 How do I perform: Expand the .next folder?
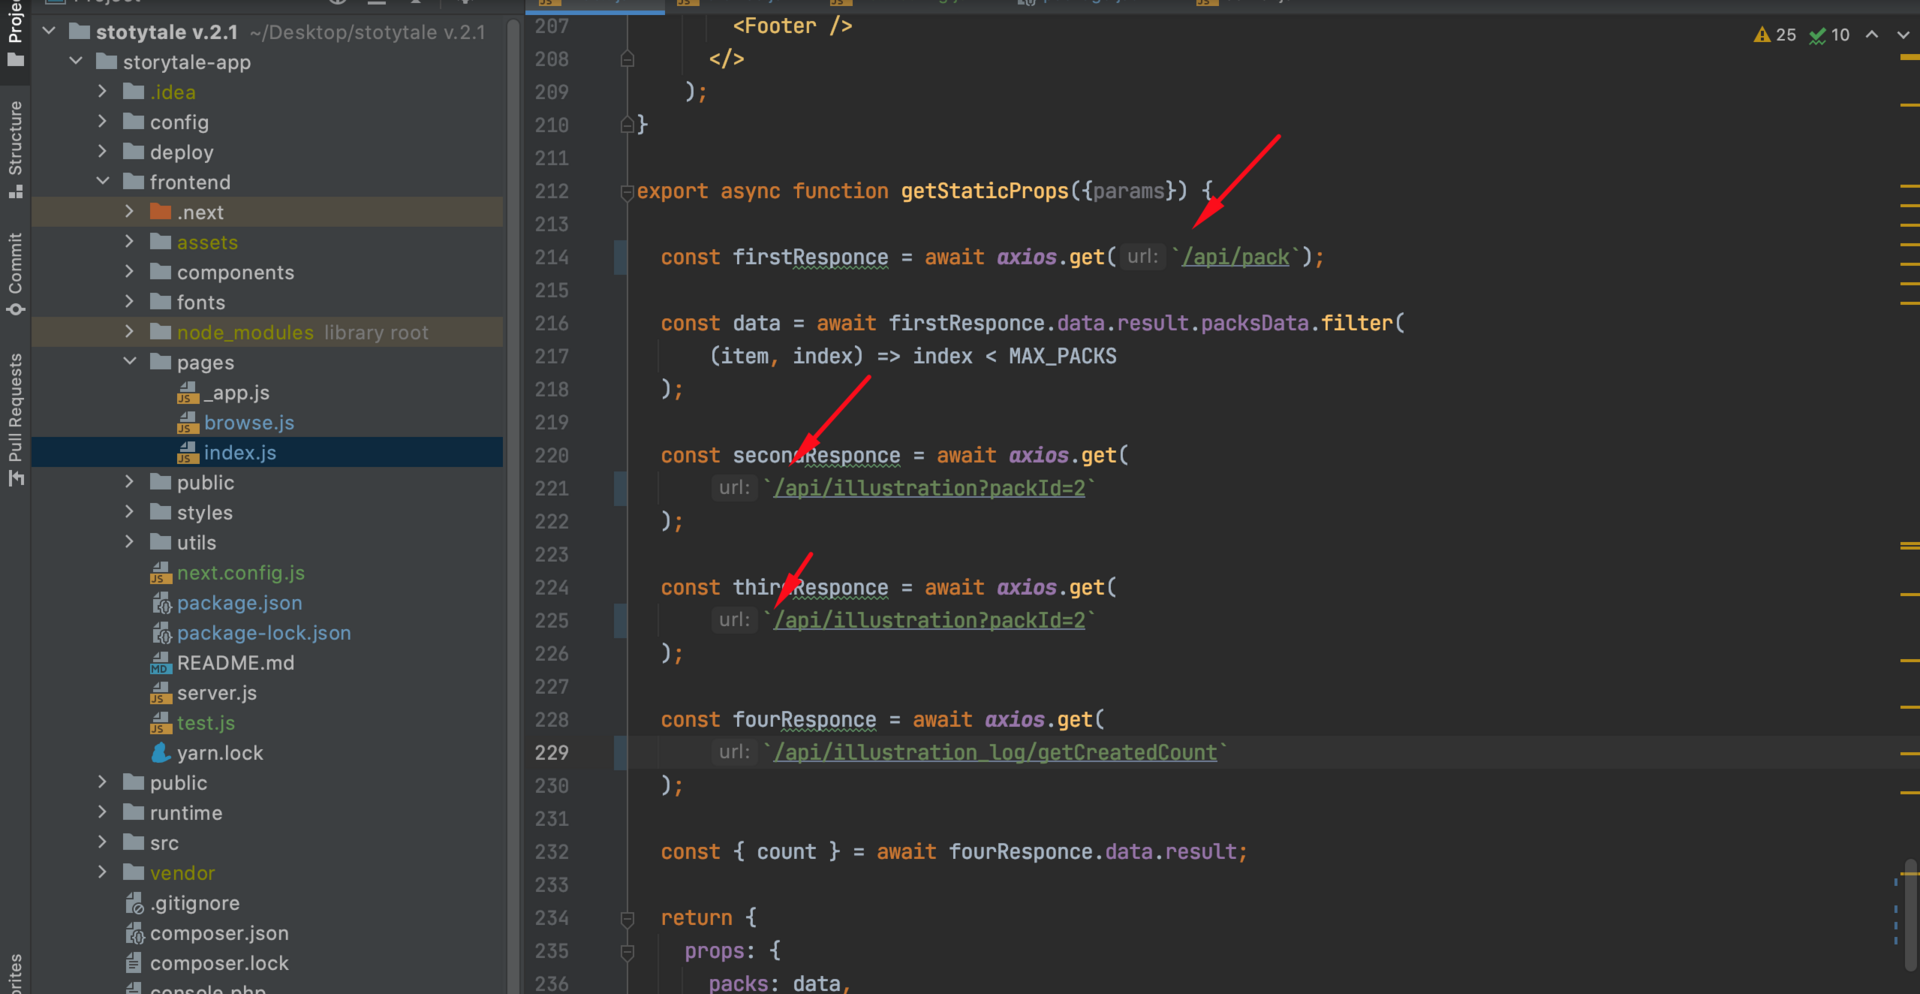(x=130, y=212)
